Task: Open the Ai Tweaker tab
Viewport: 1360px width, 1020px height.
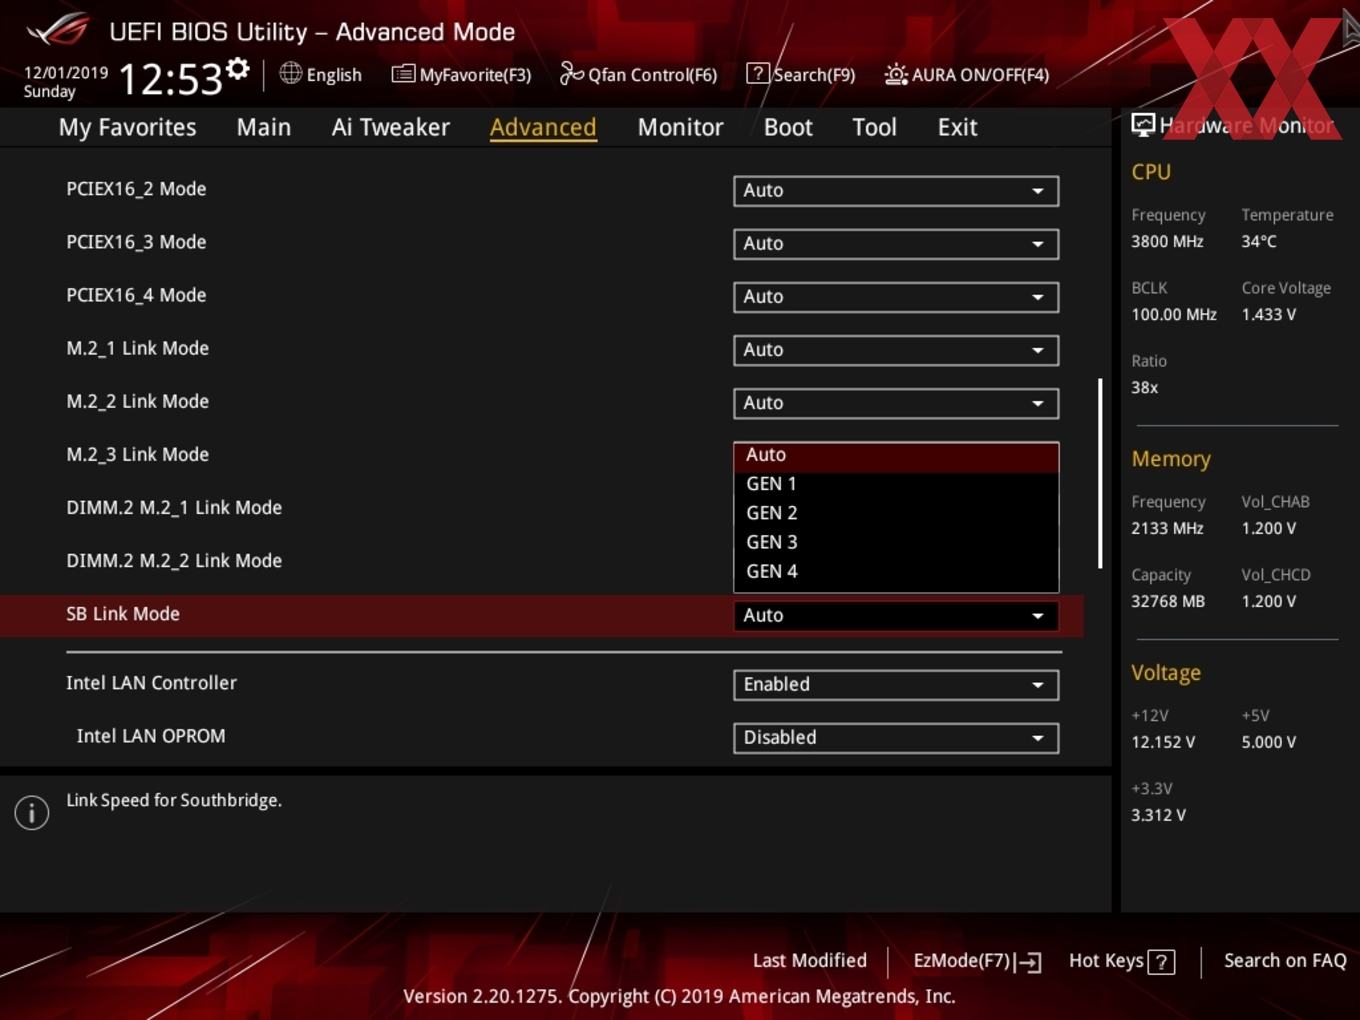Action: point(391,127)
